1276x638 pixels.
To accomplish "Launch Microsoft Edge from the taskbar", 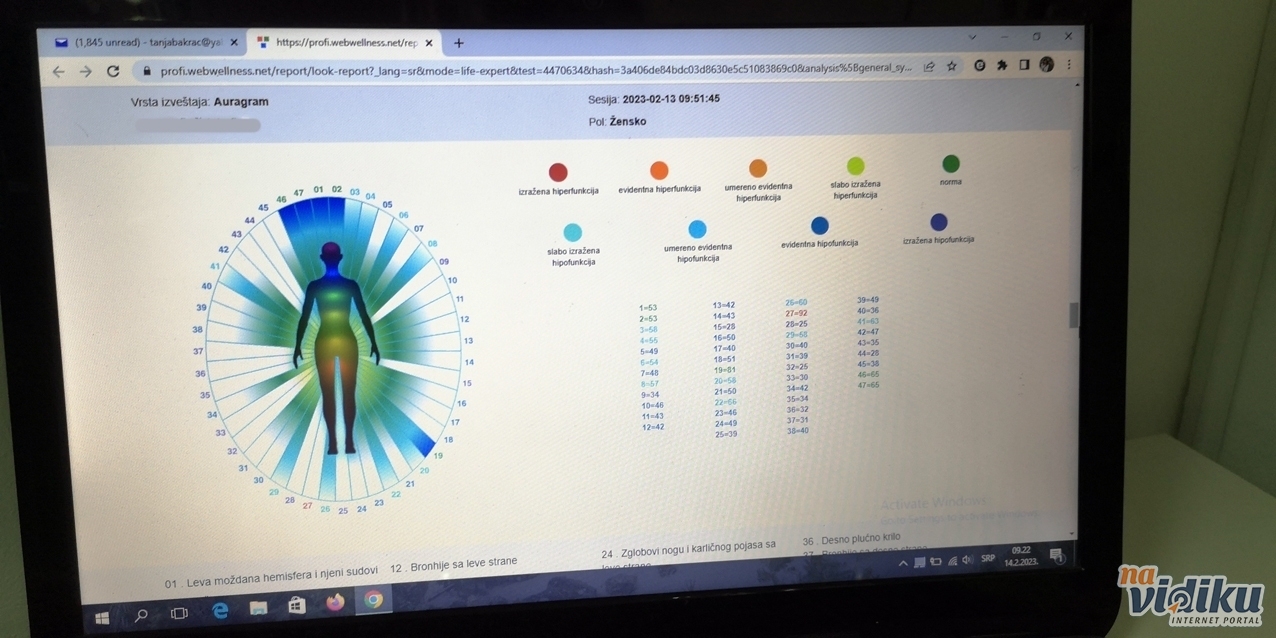I will 220,611.
